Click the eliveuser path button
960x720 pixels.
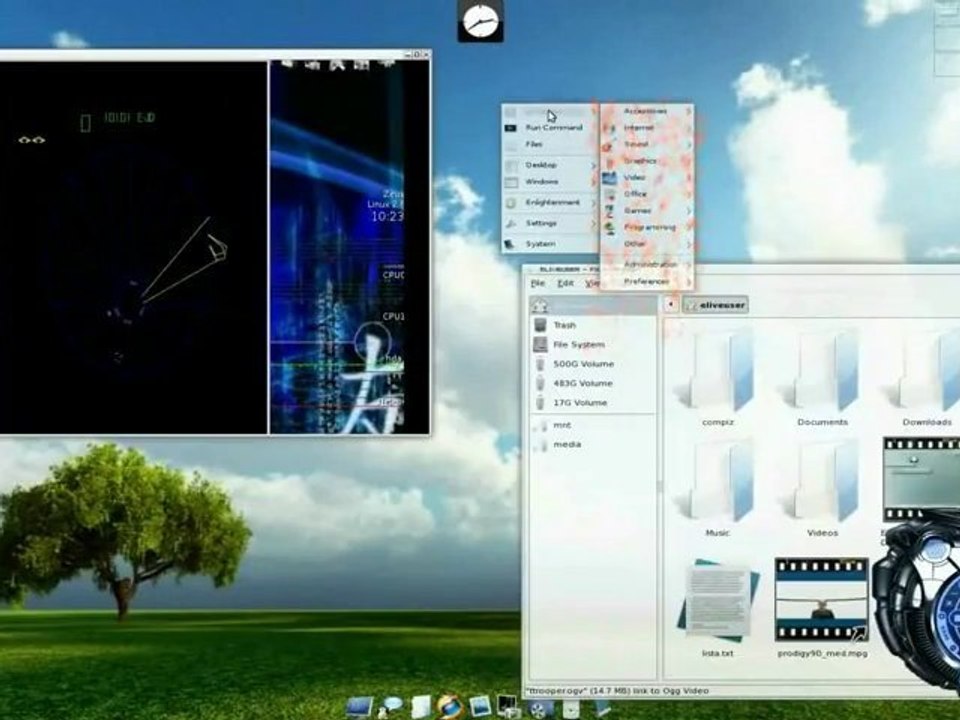[x=715, y=305]
